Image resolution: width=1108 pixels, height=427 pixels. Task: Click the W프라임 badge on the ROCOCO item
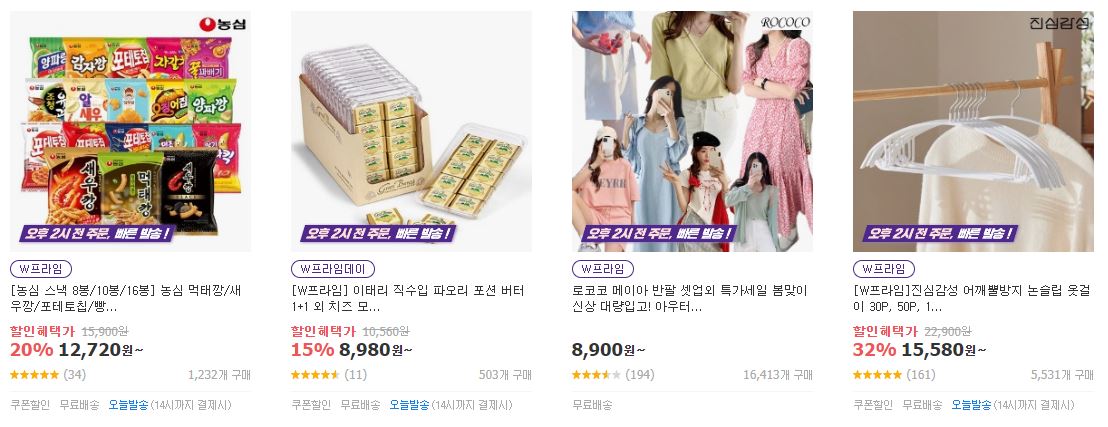pos(603,269)
